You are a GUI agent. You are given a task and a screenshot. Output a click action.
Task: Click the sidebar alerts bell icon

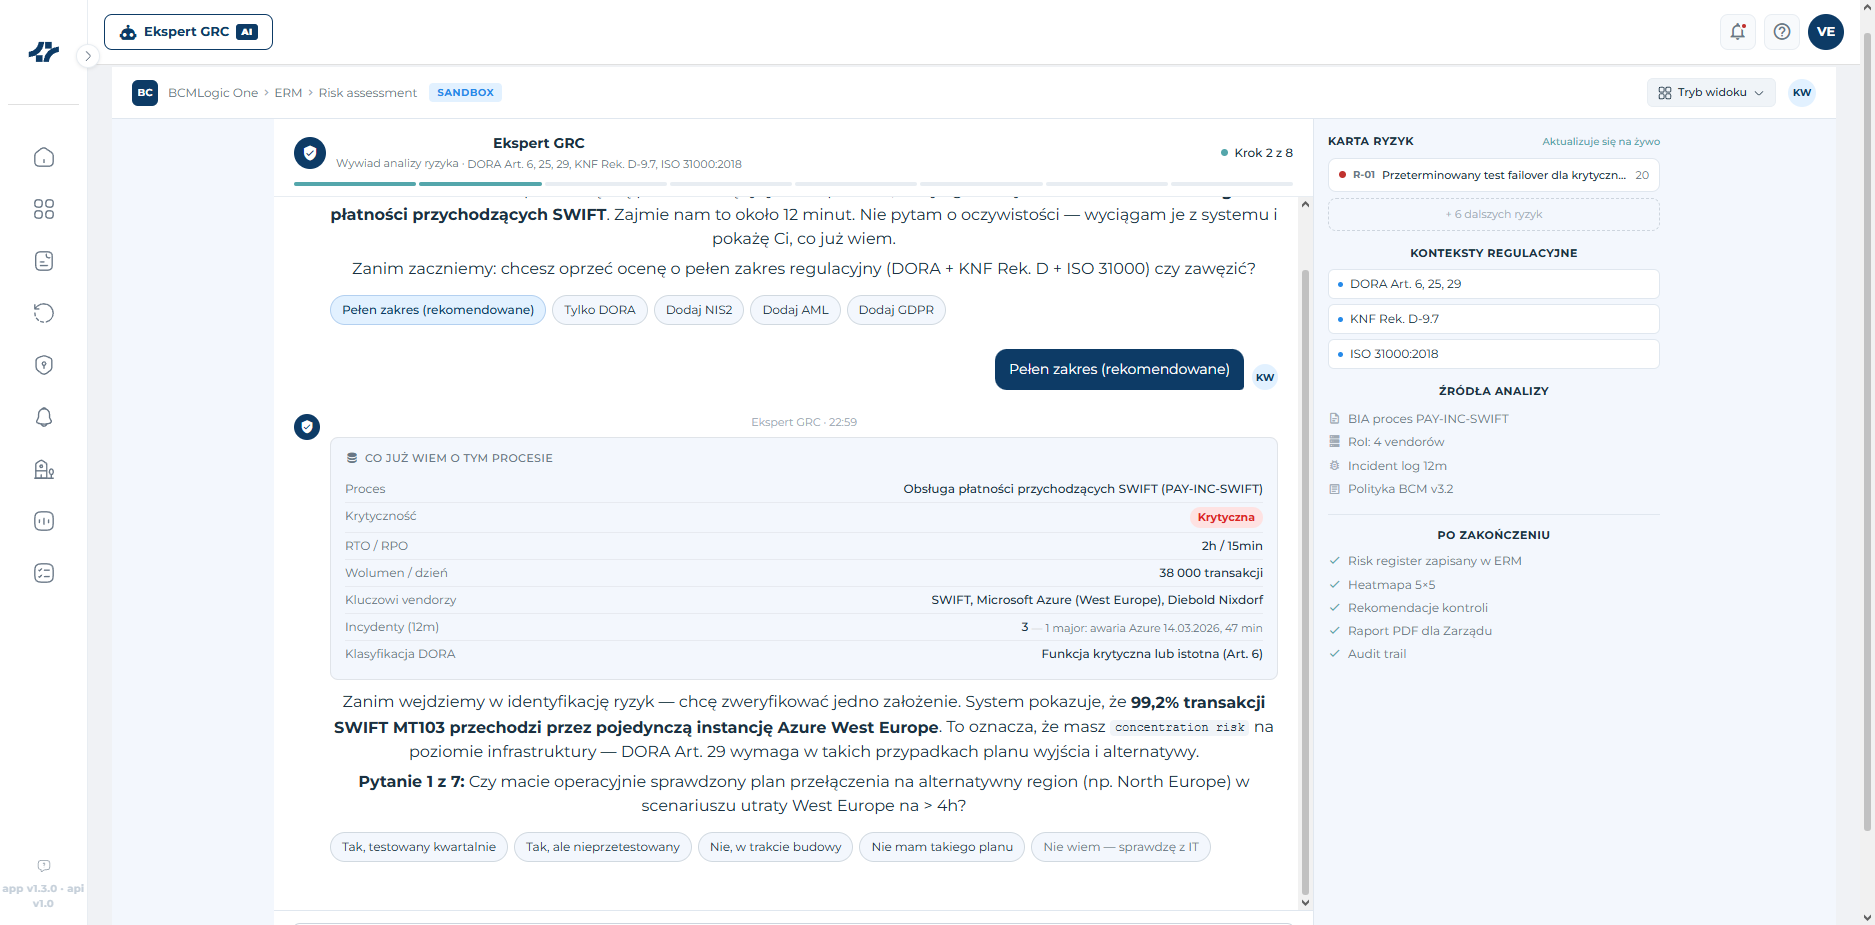[44, 417]
